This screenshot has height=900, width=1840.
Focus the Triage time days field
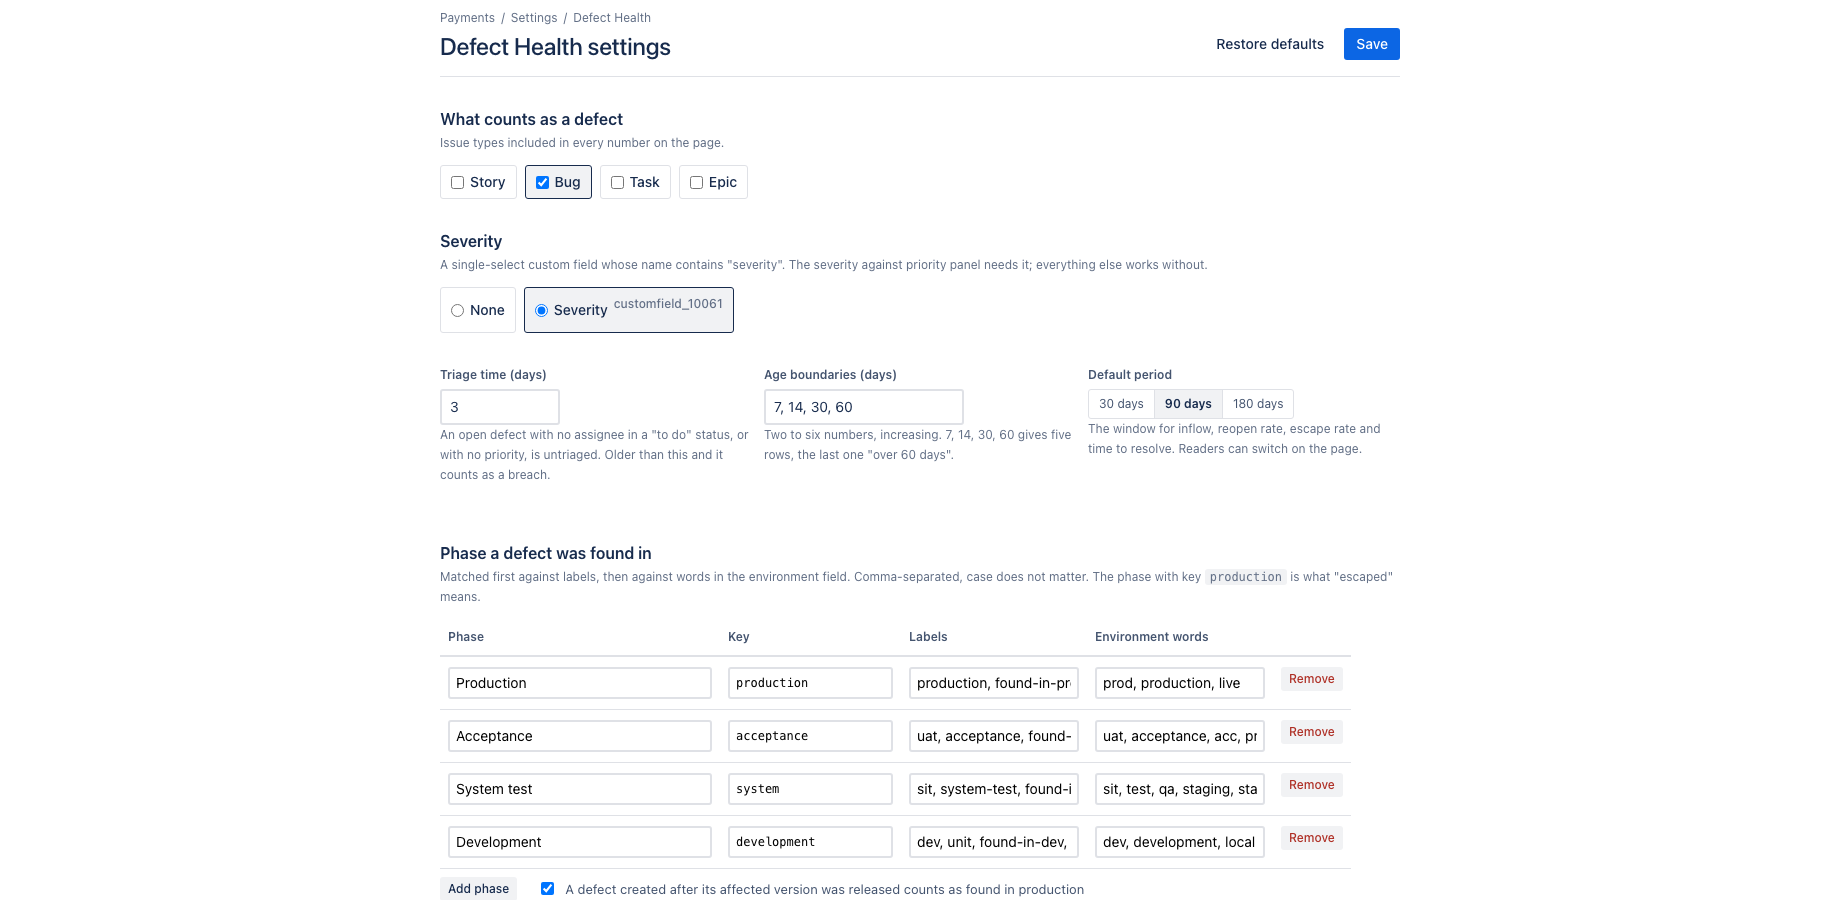[x=500, y=407]
